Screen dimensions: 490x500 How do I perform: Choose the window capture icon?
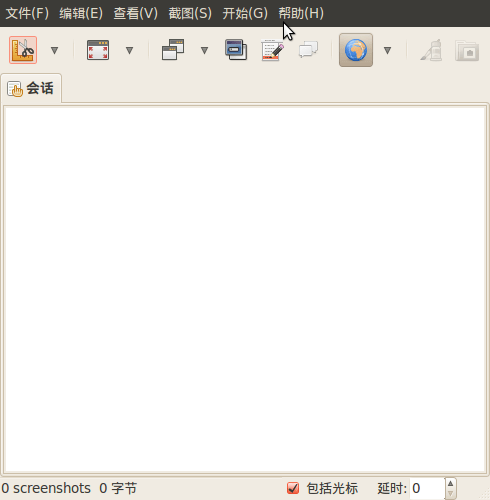tap(173, 50)
